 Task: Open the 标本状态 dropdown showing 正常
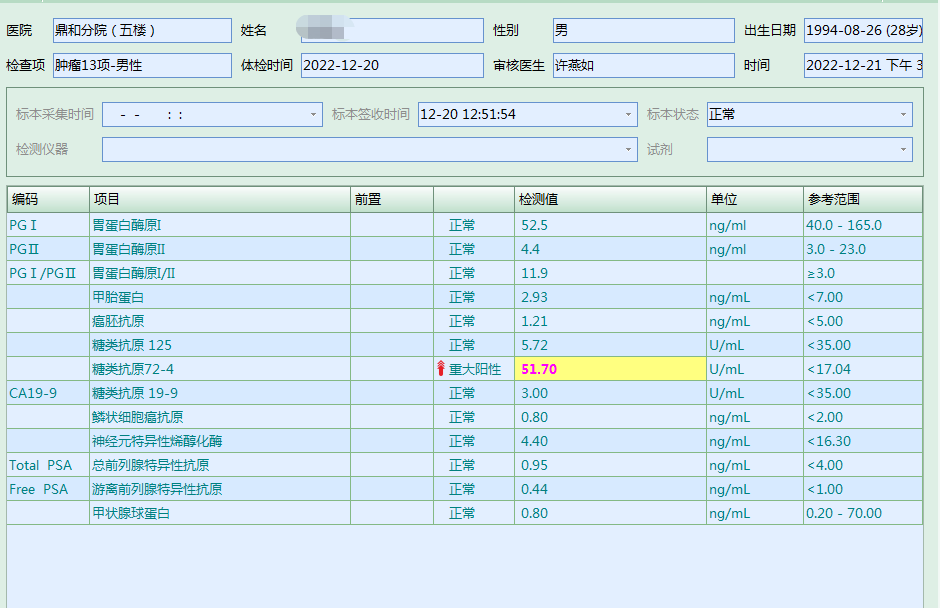[904, 115]
